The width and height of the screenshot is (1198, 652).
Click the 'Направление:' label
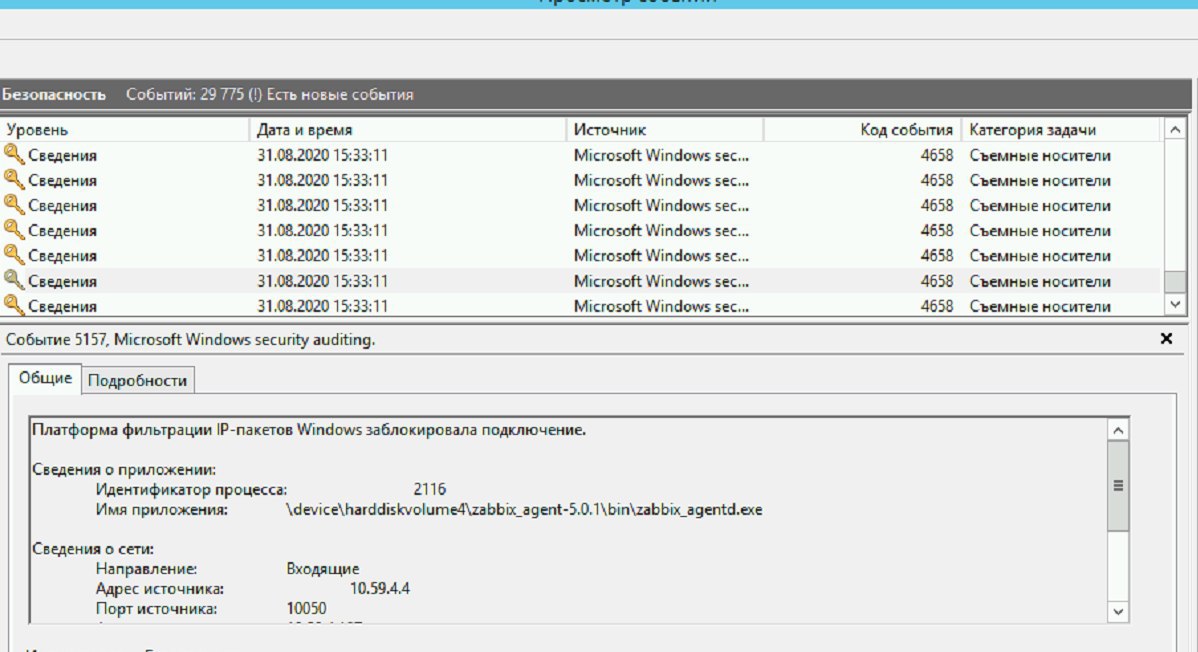146,569
